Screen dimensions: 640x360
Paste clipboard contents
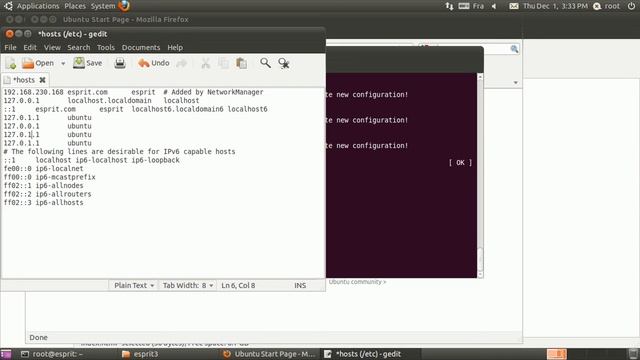[242, 63]
